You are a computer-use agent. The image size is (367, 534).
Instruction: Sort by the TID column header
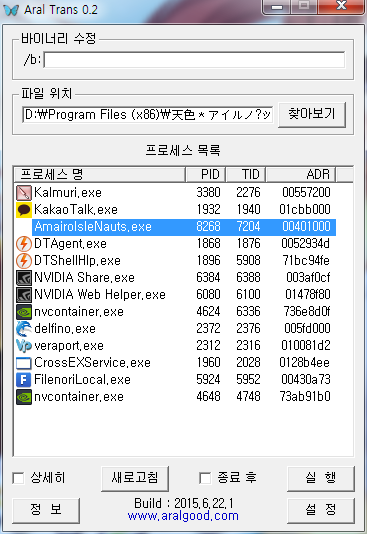[246, 174]
